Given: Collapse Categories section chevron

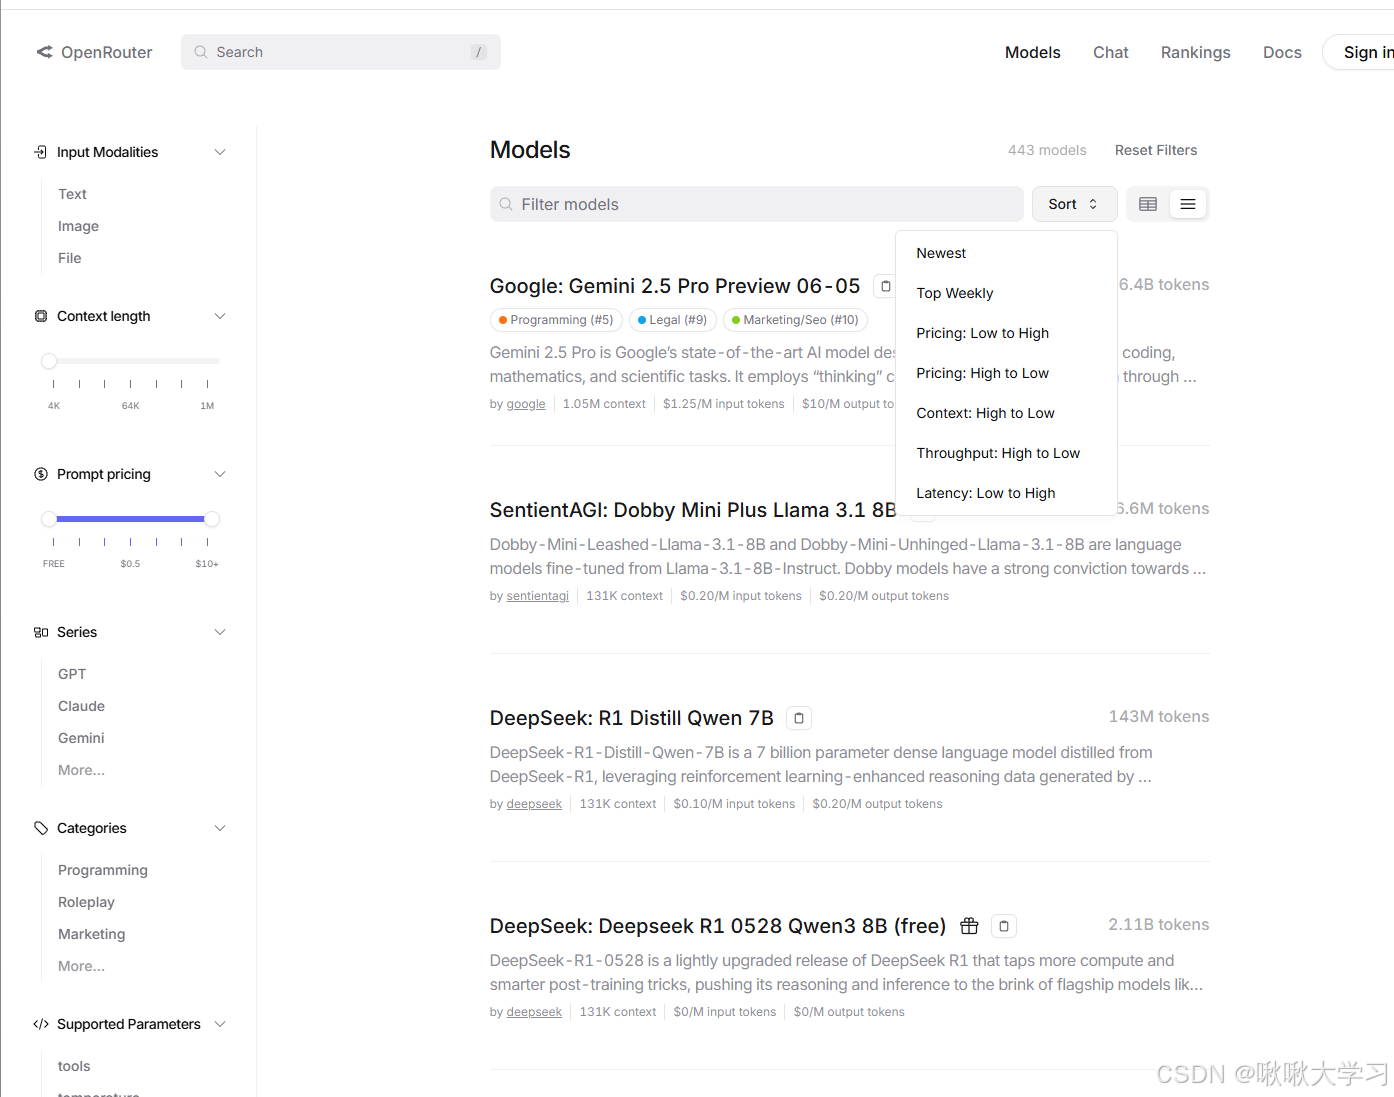Looking at the screenshot, I should pos(220,828).
